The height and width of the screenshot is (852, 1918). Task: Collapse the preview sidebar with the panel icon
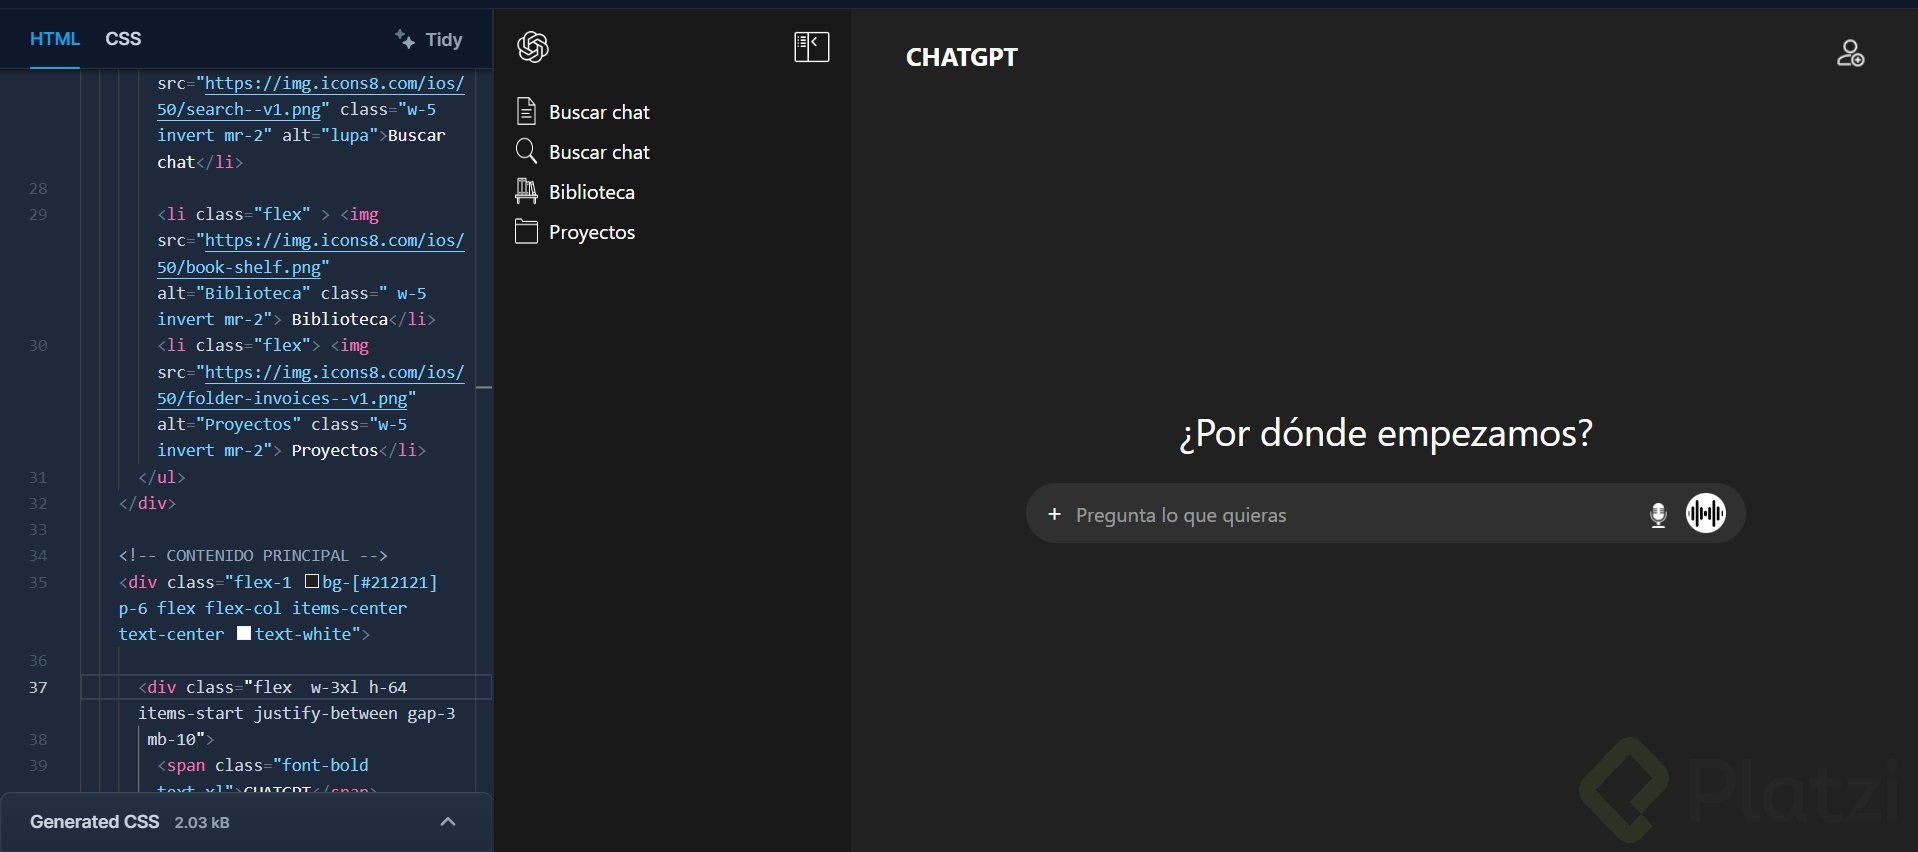811,47
